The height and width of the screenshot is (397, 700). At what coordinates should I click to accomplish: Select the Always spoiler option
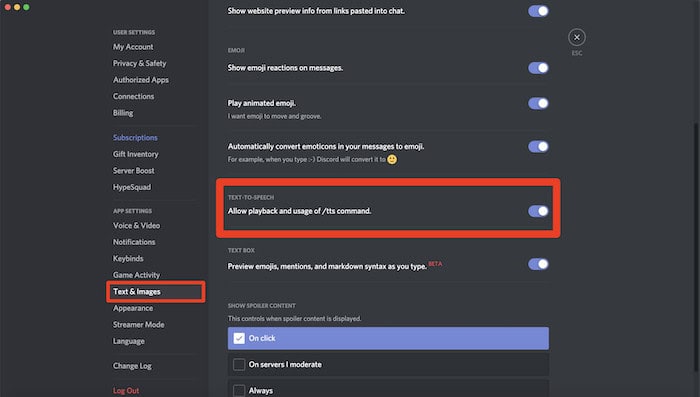coord(388,389)
